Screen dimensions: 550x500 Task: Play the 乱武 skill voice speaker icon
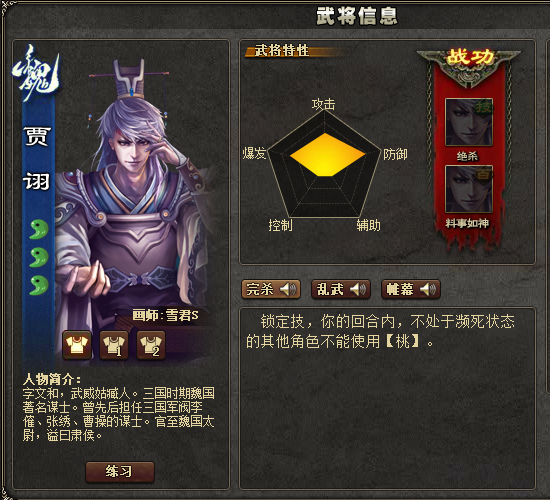[358, 289]
